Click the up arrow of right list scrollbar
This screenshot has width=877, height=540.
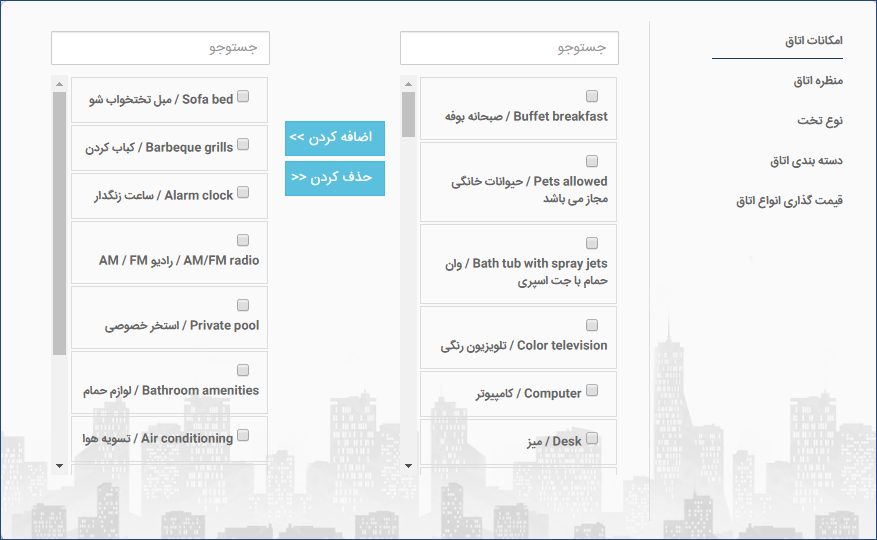pos(408,84)
